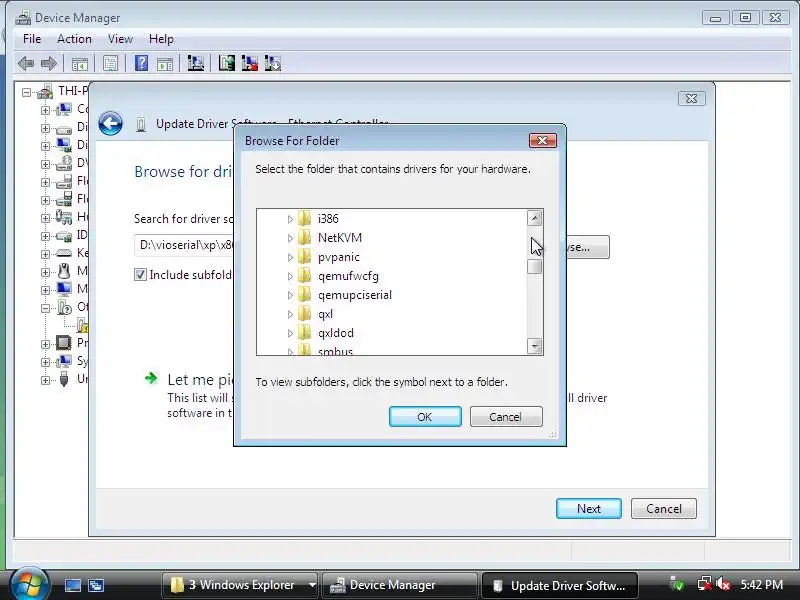Close the Browse For Folder dialog
Screen dimensions: 800x600
click(x=542, y=141)
